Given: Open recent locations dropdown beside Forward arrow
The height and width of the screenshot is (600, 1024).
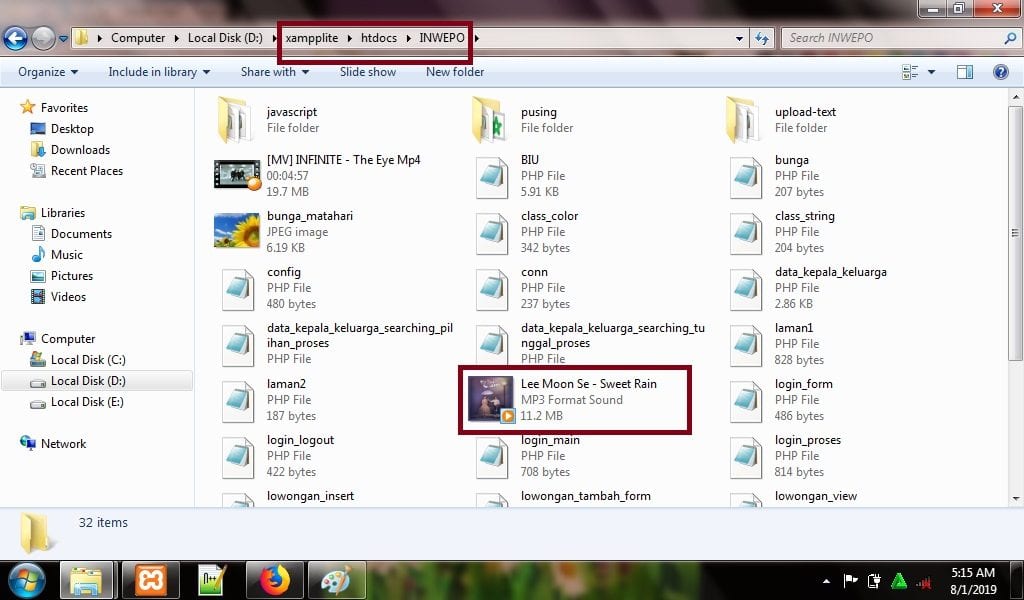Looking at the screenshot, I should (63, 39).
